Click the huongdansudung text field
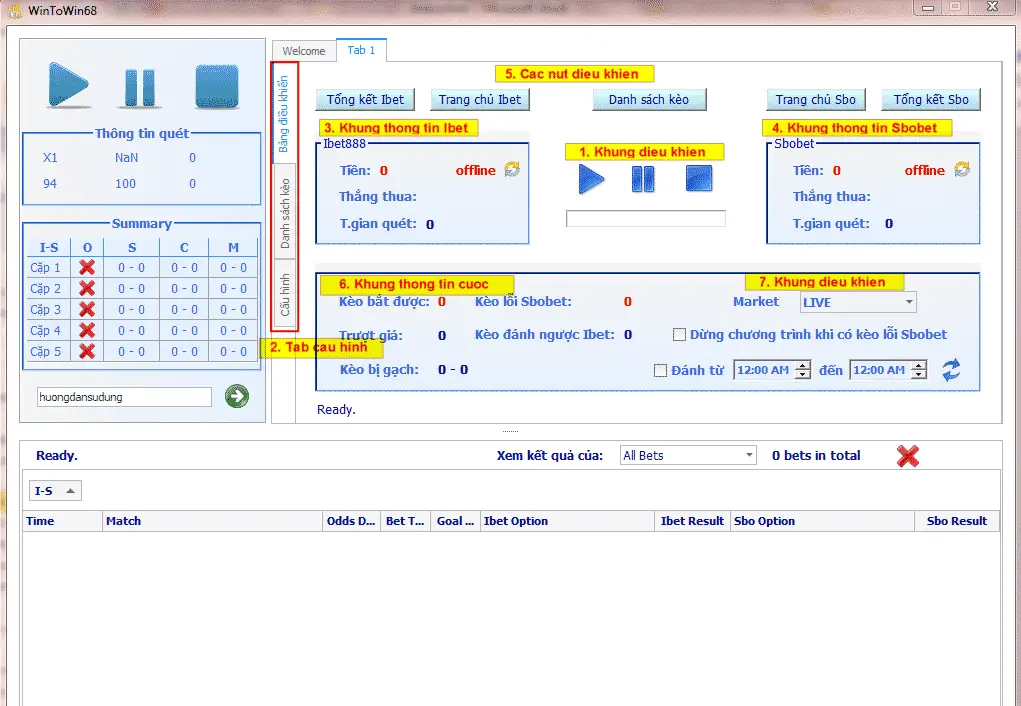The image size is (1021, 706). (x=124, y=397)
